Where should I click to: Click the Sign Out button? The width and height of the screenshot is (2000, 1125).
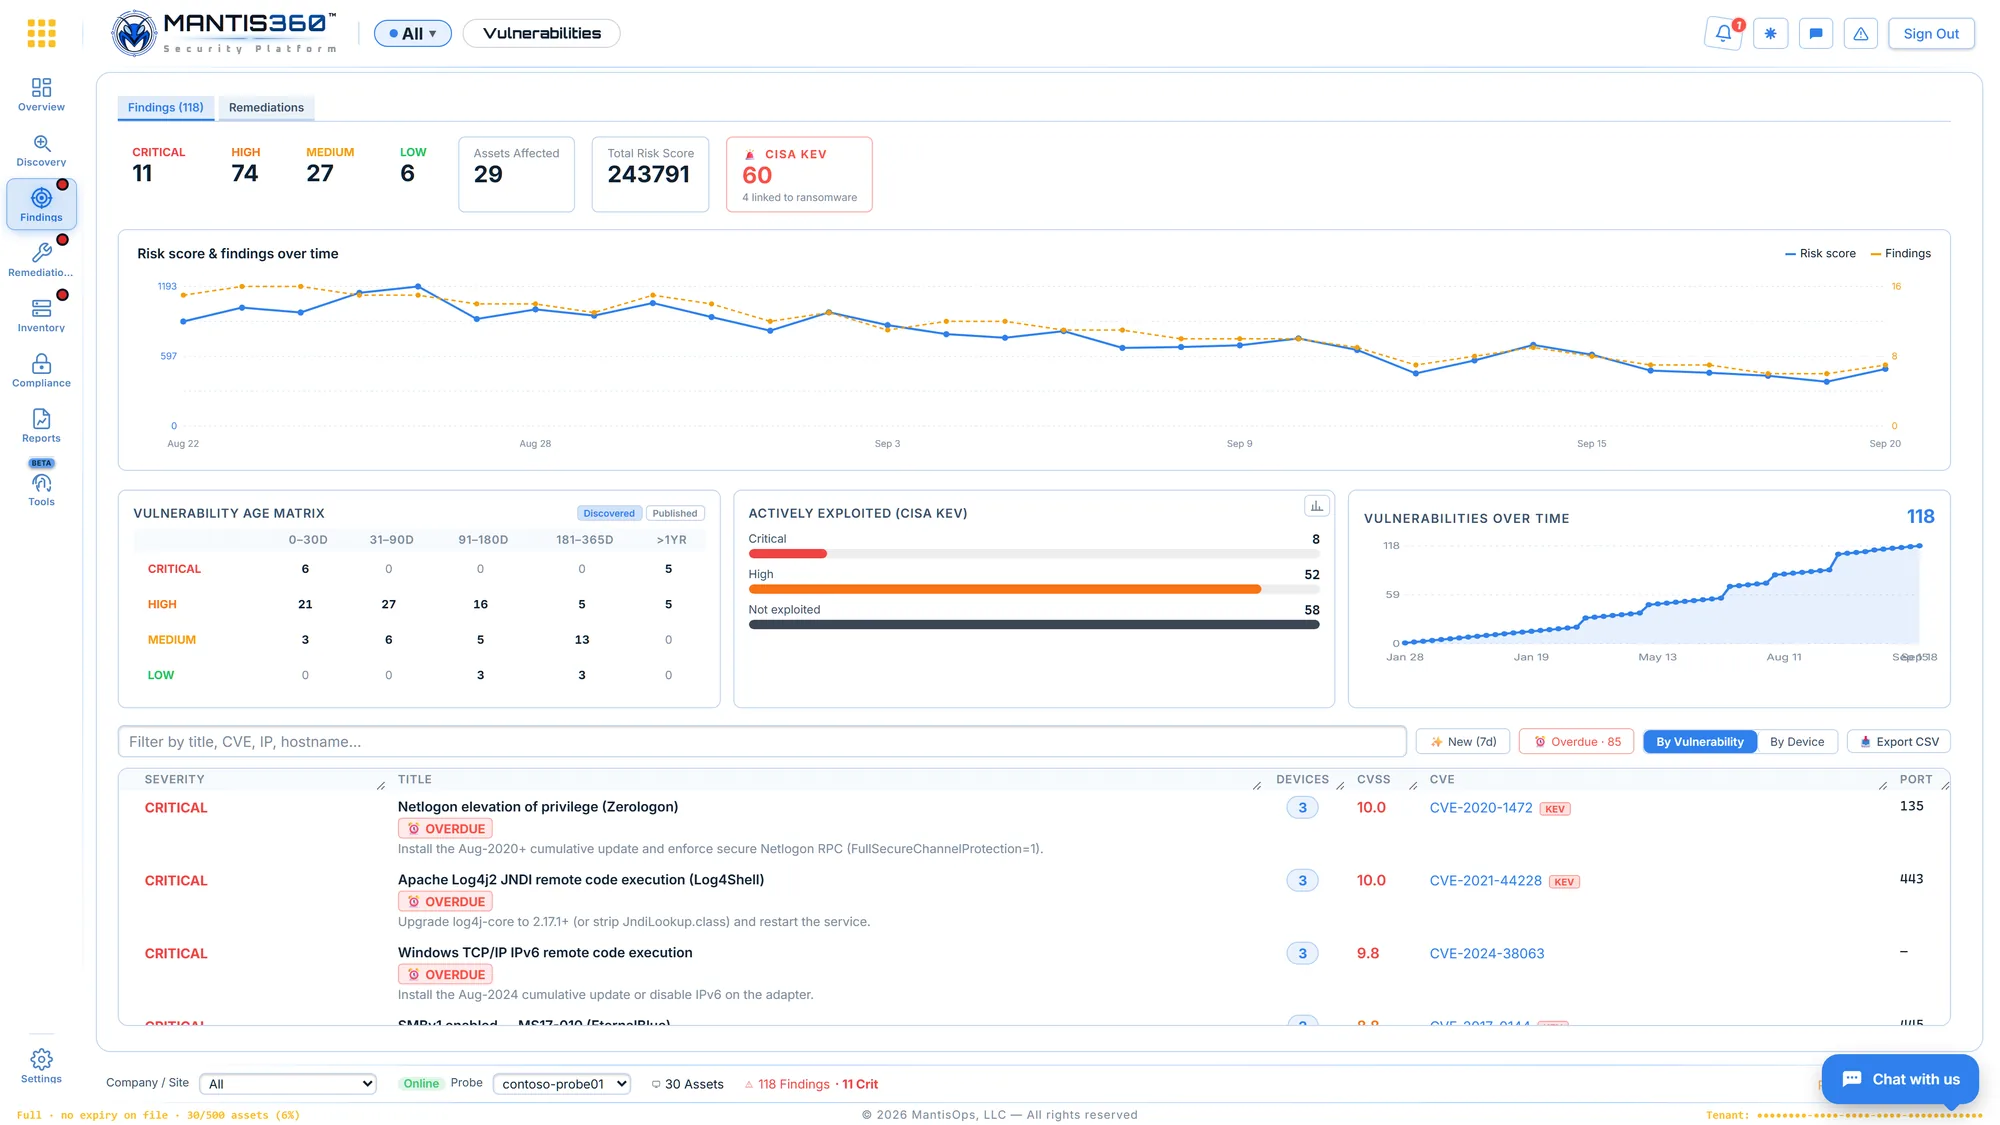[1931, 33]
